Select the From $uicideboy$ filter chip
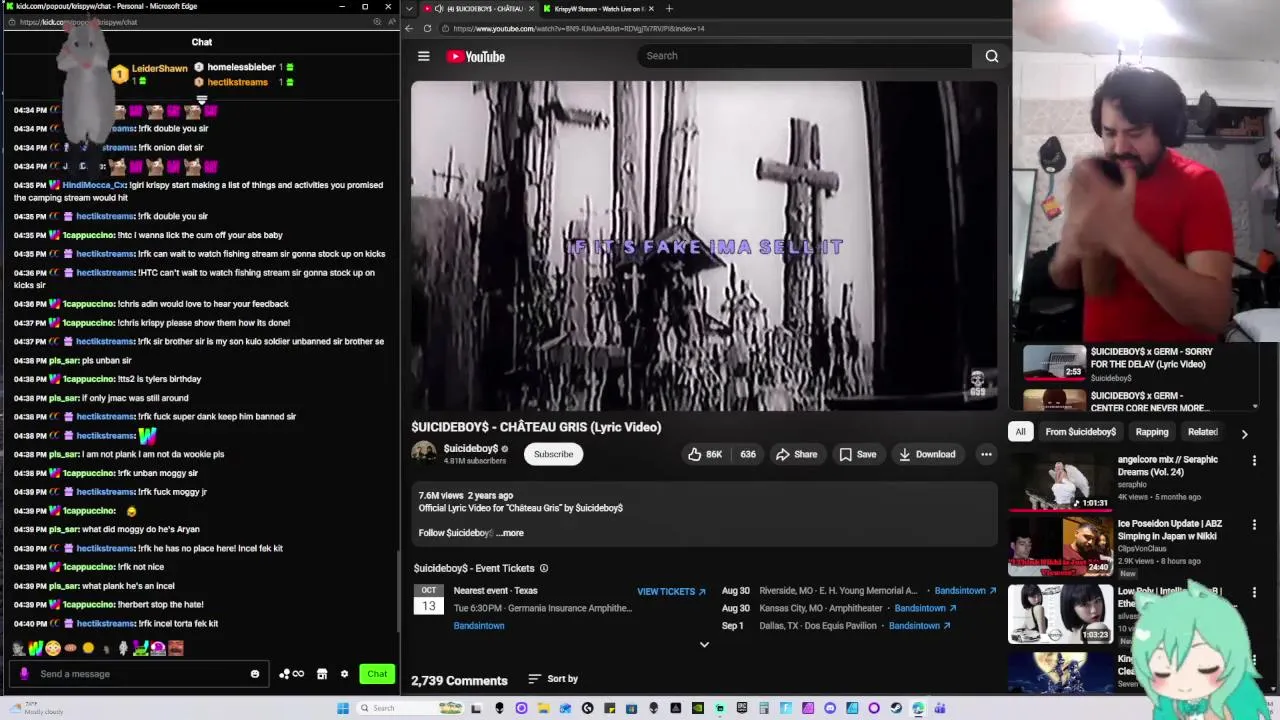This screenshot has width=1280, height=720. [1080, 432]
